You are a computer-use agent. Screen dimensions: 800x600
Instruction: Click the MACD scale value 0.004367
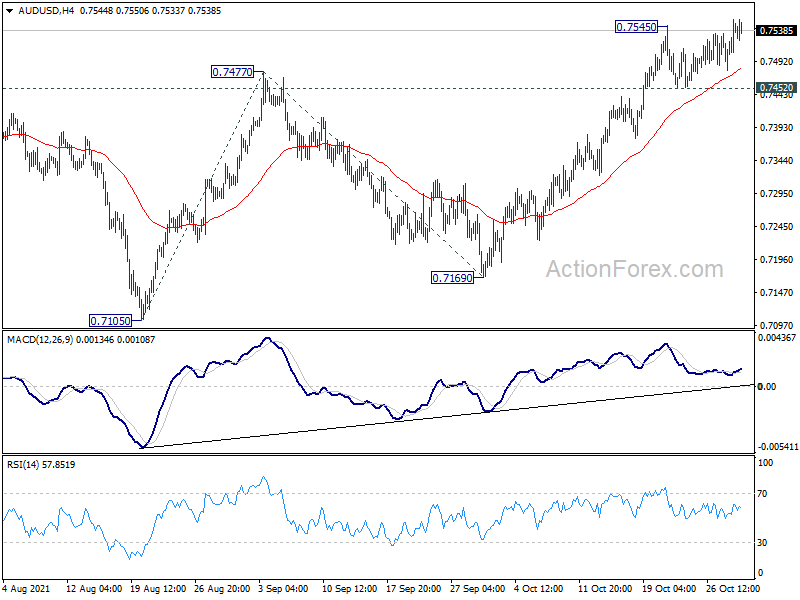click(777, 338)
